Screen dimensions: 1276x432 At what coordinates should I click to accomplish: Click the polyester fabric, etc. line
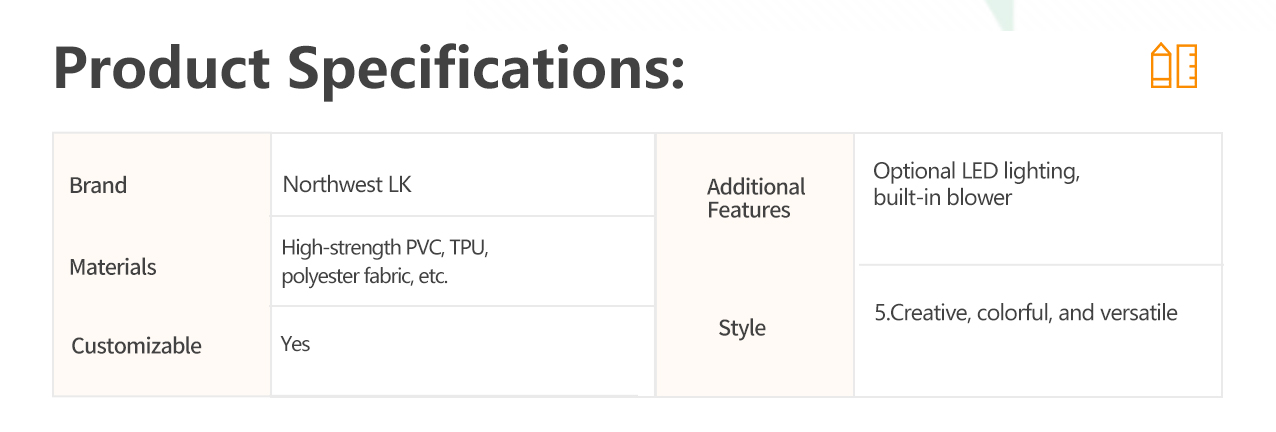click(x=364, y=276)
